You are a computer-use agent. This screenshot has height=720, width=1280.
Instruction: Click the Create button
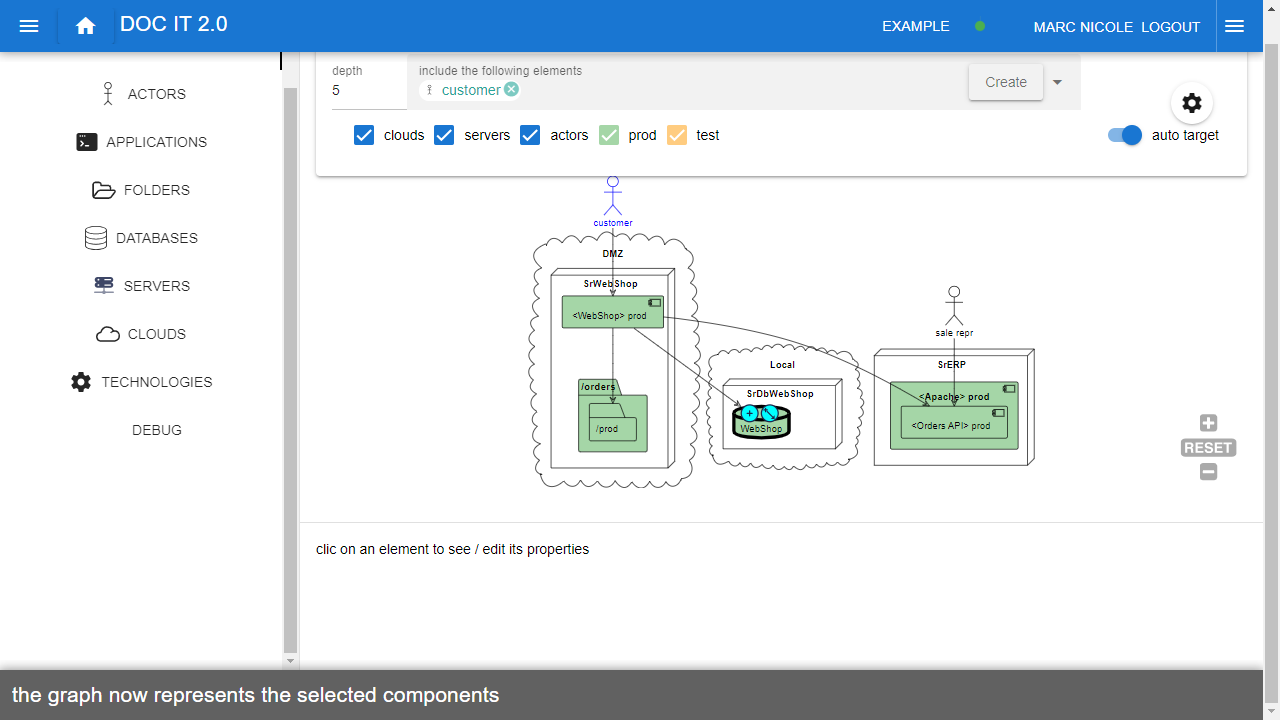(x=1005, y=82)
